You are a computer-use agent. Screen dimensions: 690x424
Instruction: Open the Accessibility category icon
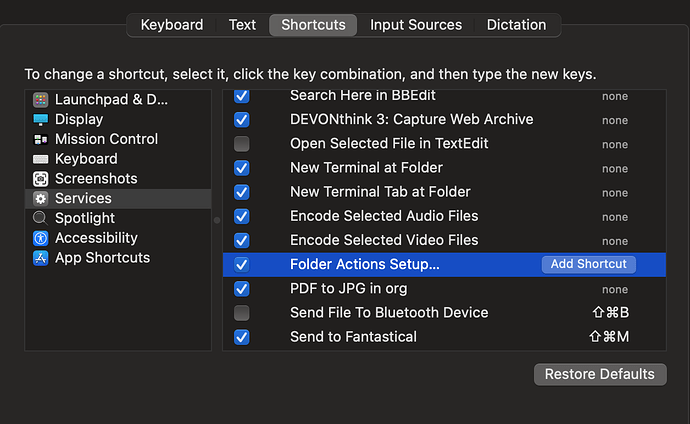(x=40, y=238)
